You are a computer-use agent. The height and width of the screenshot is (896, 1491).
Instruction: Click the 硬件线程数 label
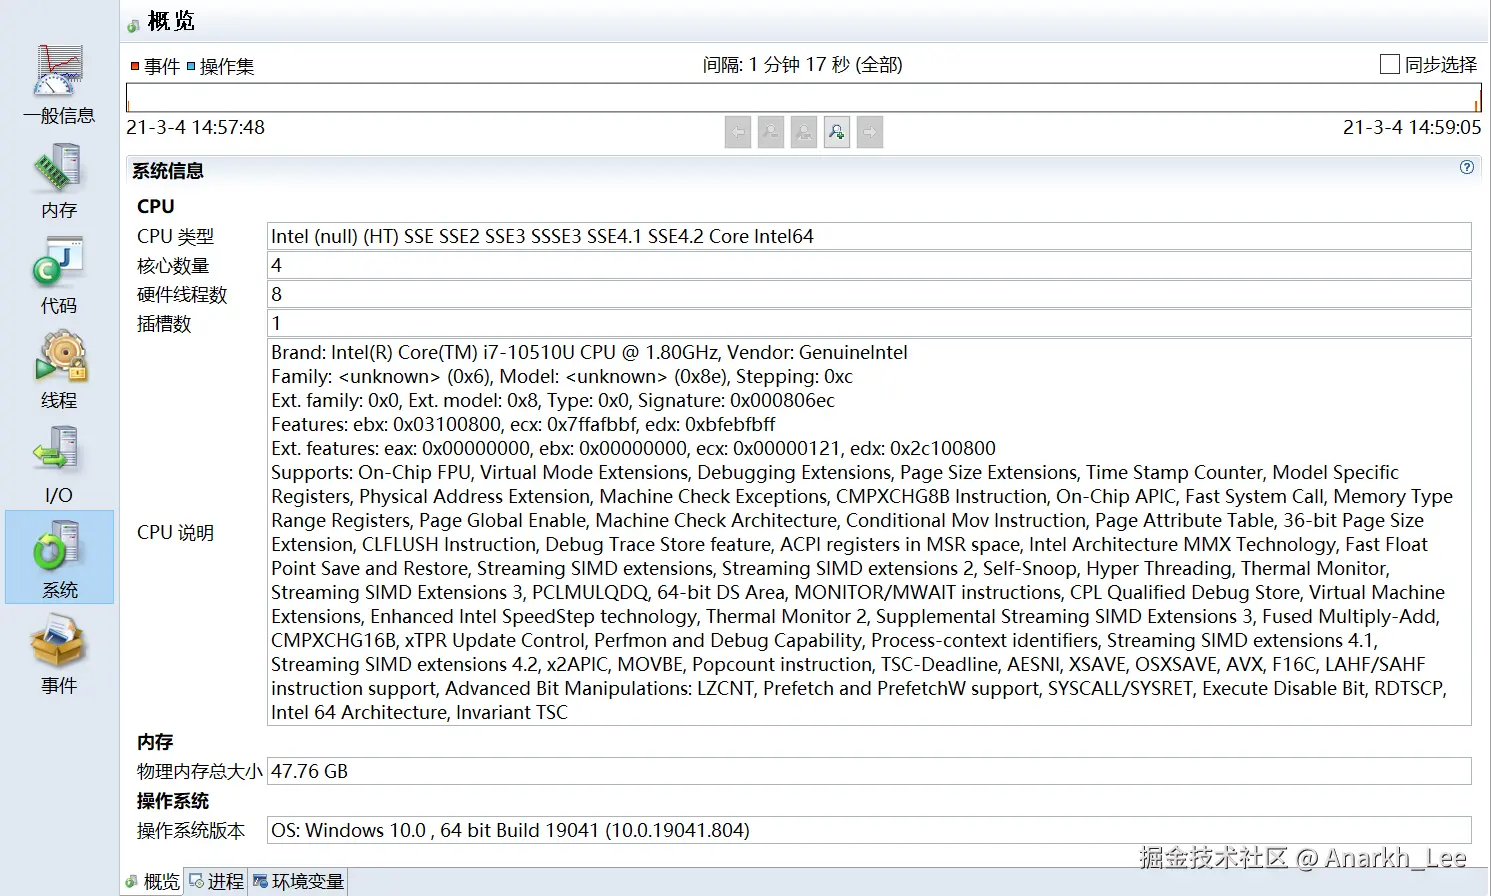point(182,294)
